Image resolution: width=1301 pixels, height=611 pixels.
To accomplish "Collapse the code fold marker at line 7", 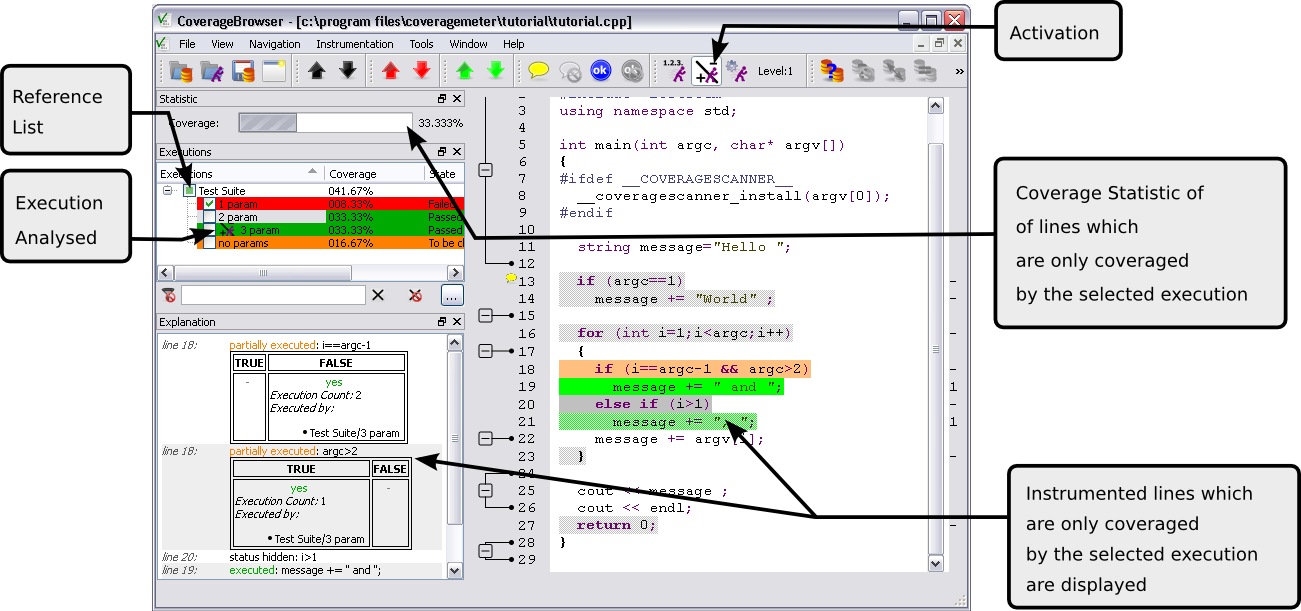I will (x=486, y=170).
